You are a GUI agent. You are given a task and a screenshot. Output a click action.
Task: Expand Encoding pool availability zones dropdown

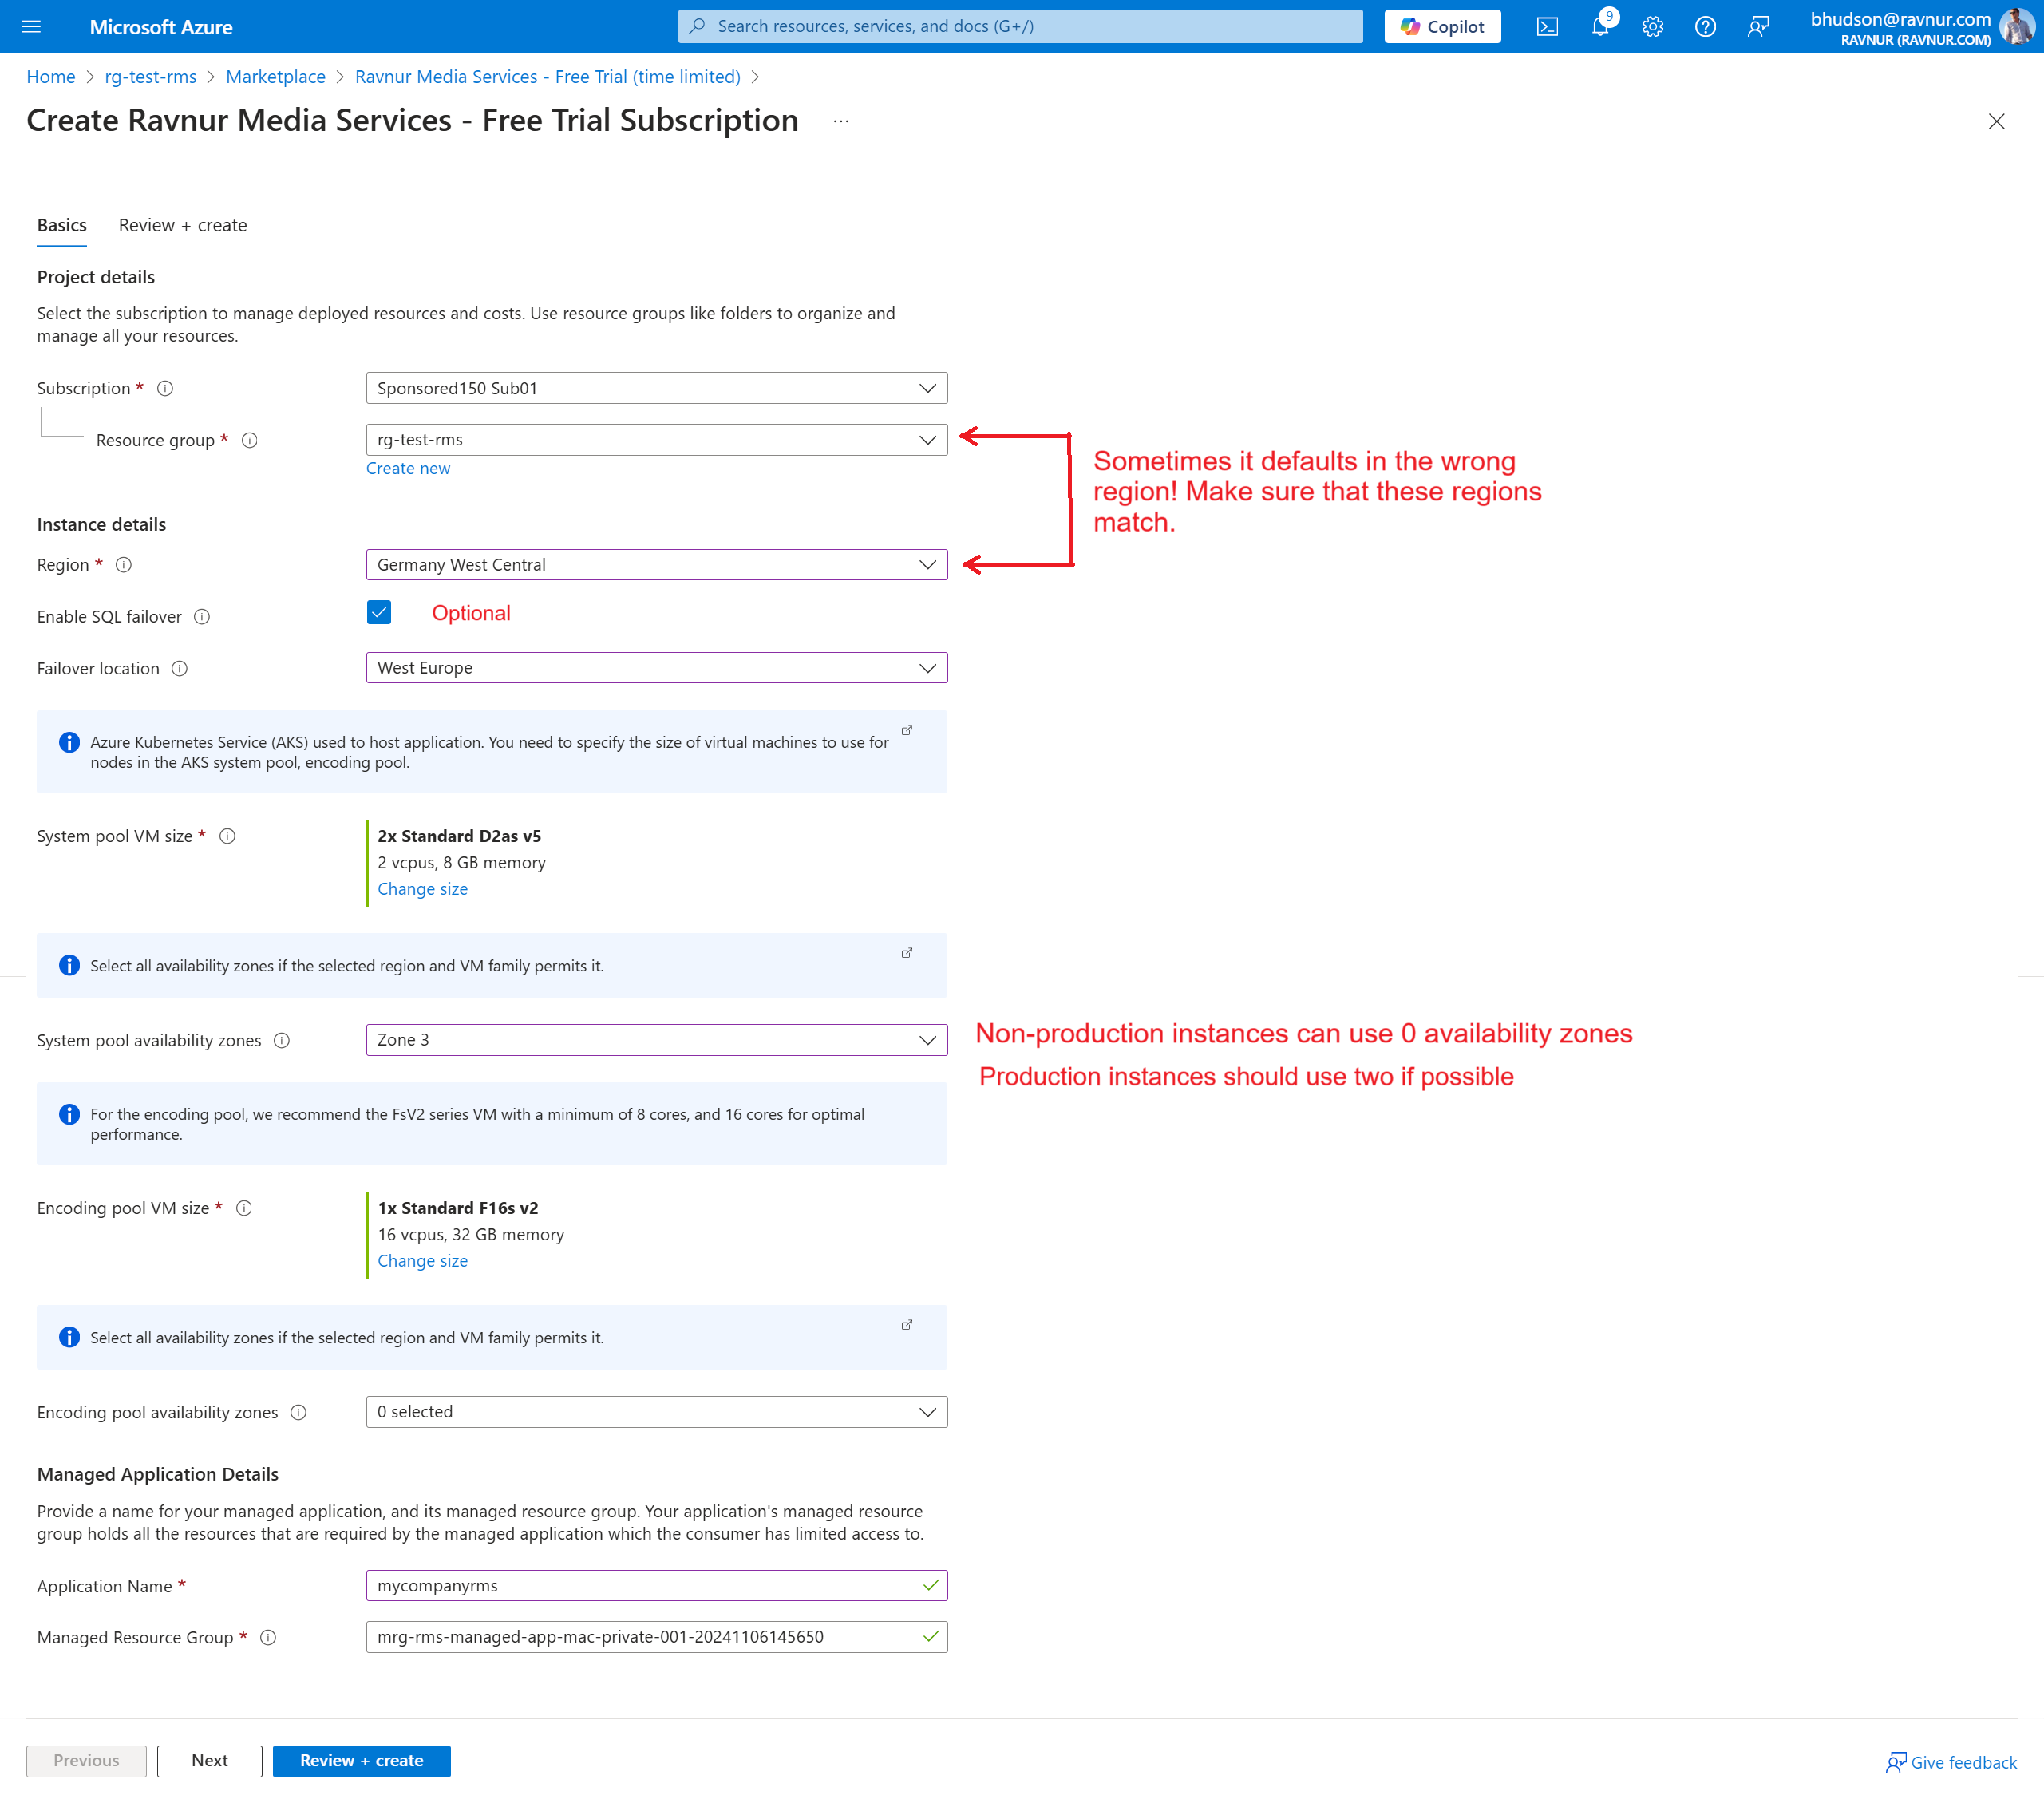656,1412
